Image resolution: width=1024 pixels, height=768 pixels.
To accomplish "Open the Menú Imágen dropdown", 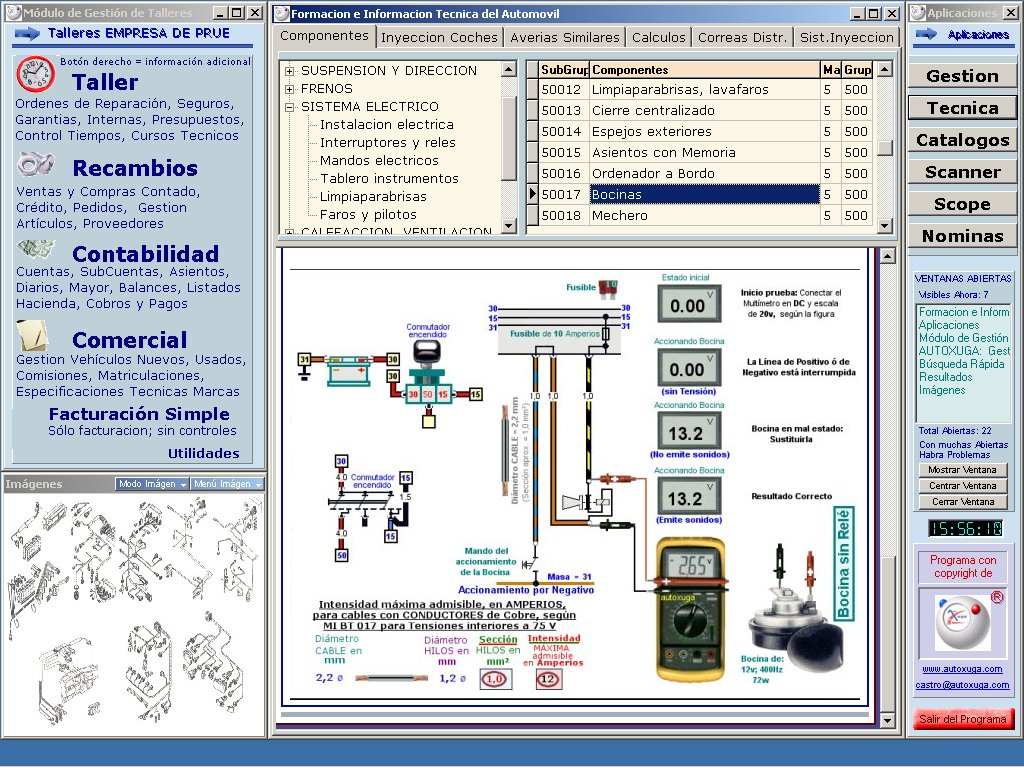I will coord(227,484).
